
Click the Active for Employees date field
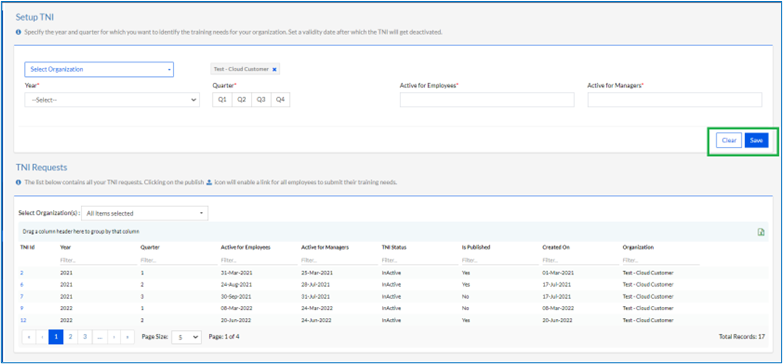[487, 100]
